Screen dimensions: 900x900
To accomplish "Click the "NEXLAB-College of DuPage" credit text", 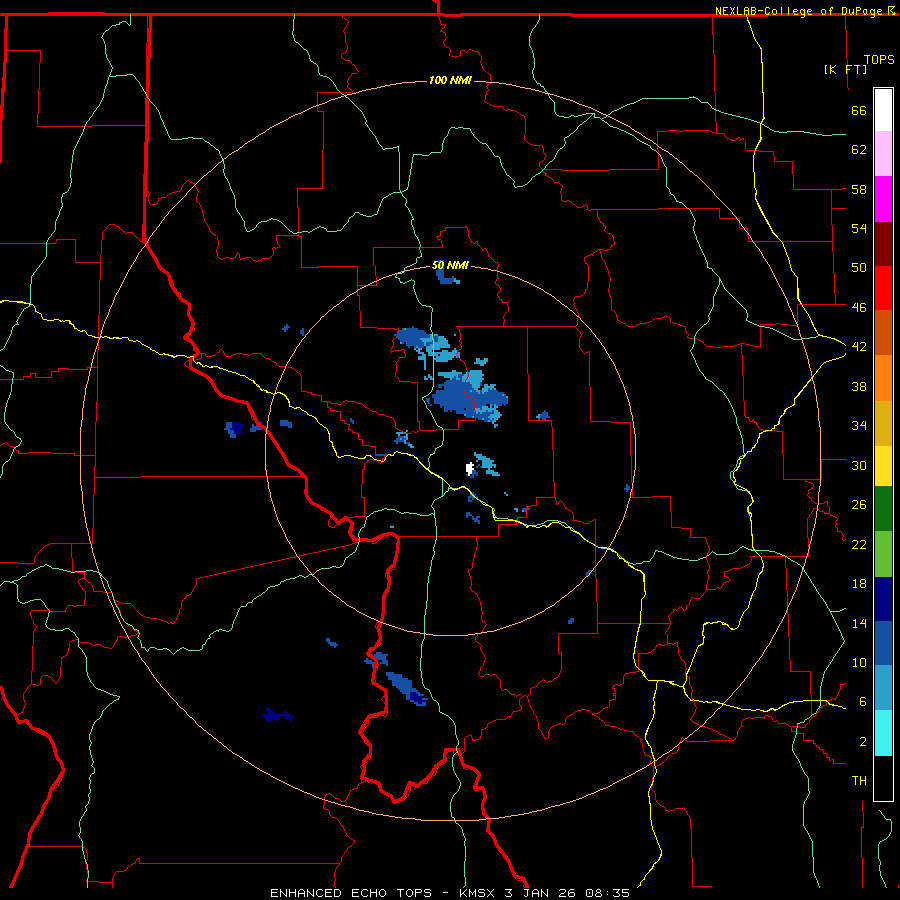I will coord(800,11).
